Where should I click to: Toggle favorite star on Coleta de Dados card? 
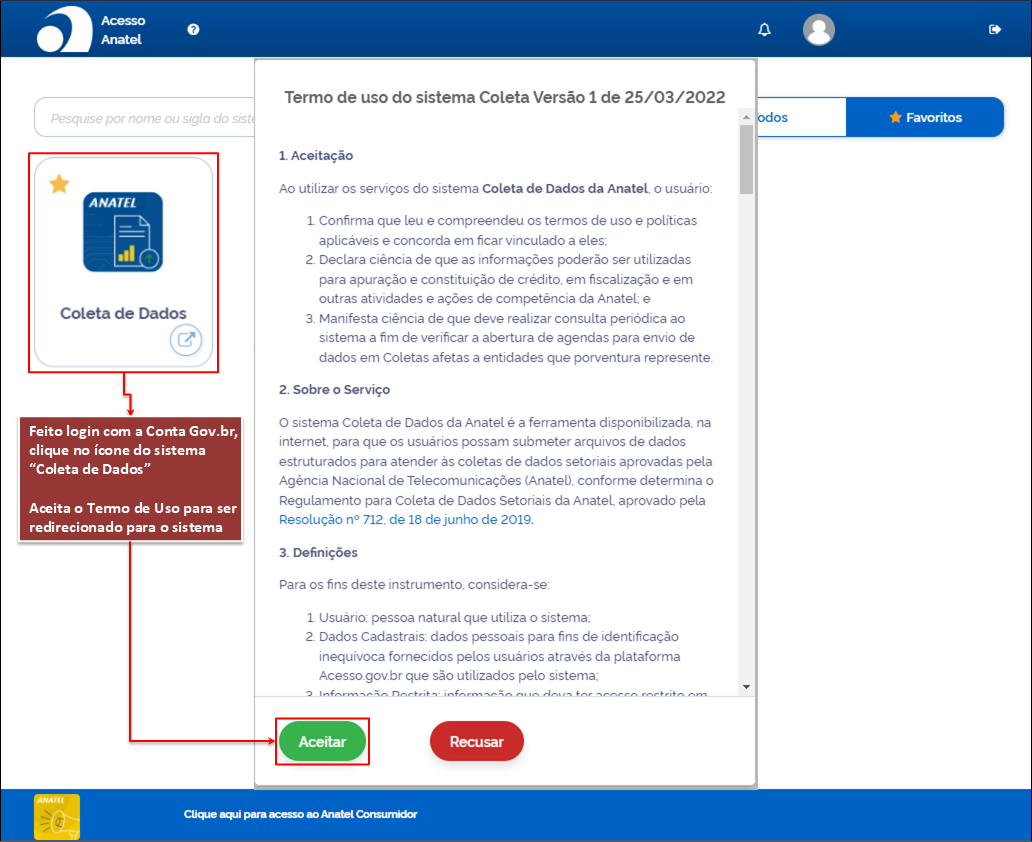click(60, 184)
